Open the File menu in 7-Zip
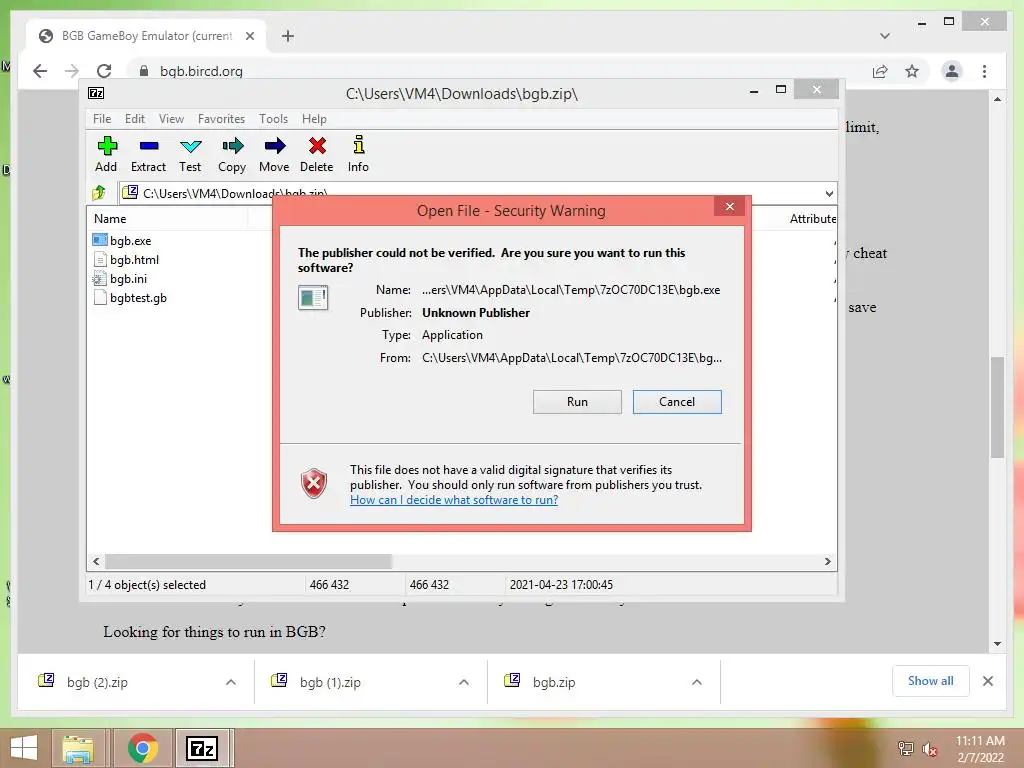Viewport: 1024px width, 768px height. click(102, 119)
